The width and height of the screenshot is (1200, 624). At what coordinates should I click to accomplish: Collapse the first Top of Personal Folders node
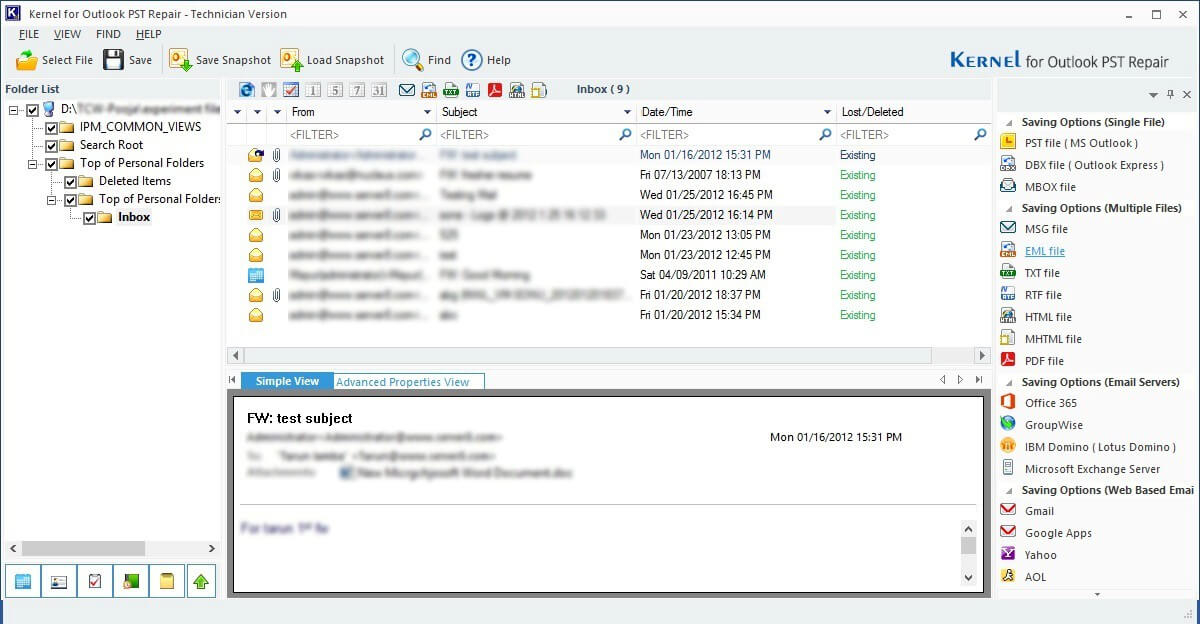[x=33, y=164]
